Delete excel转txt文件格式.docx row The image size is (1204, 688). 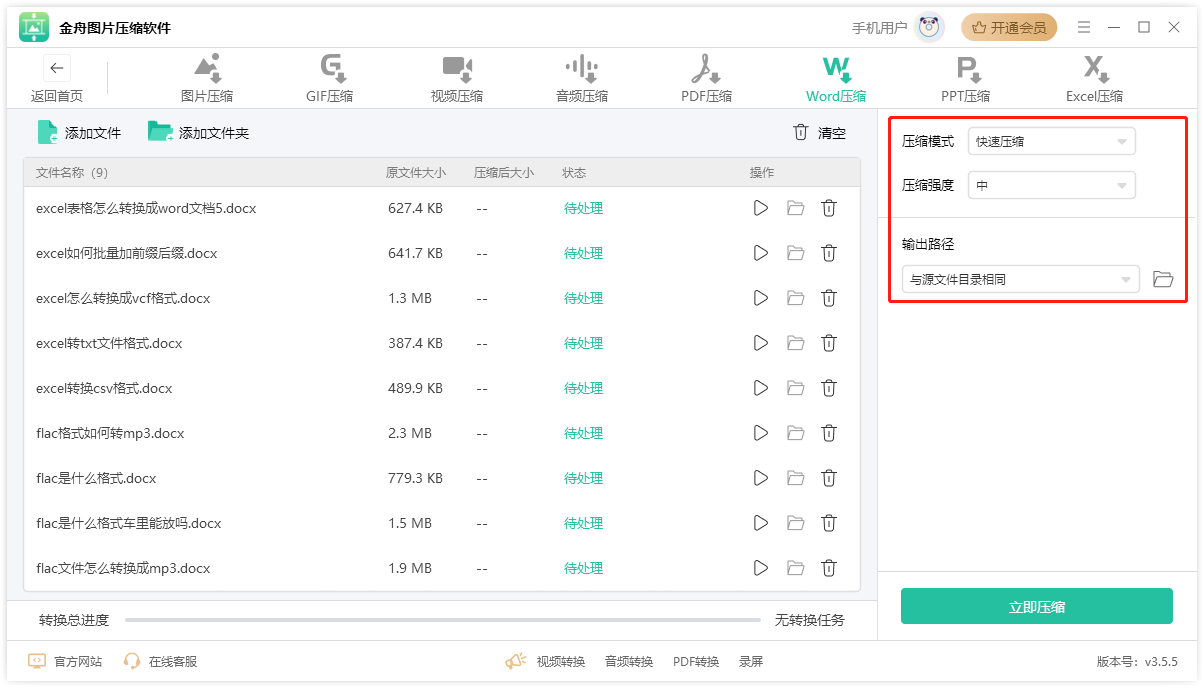point(829,343)
